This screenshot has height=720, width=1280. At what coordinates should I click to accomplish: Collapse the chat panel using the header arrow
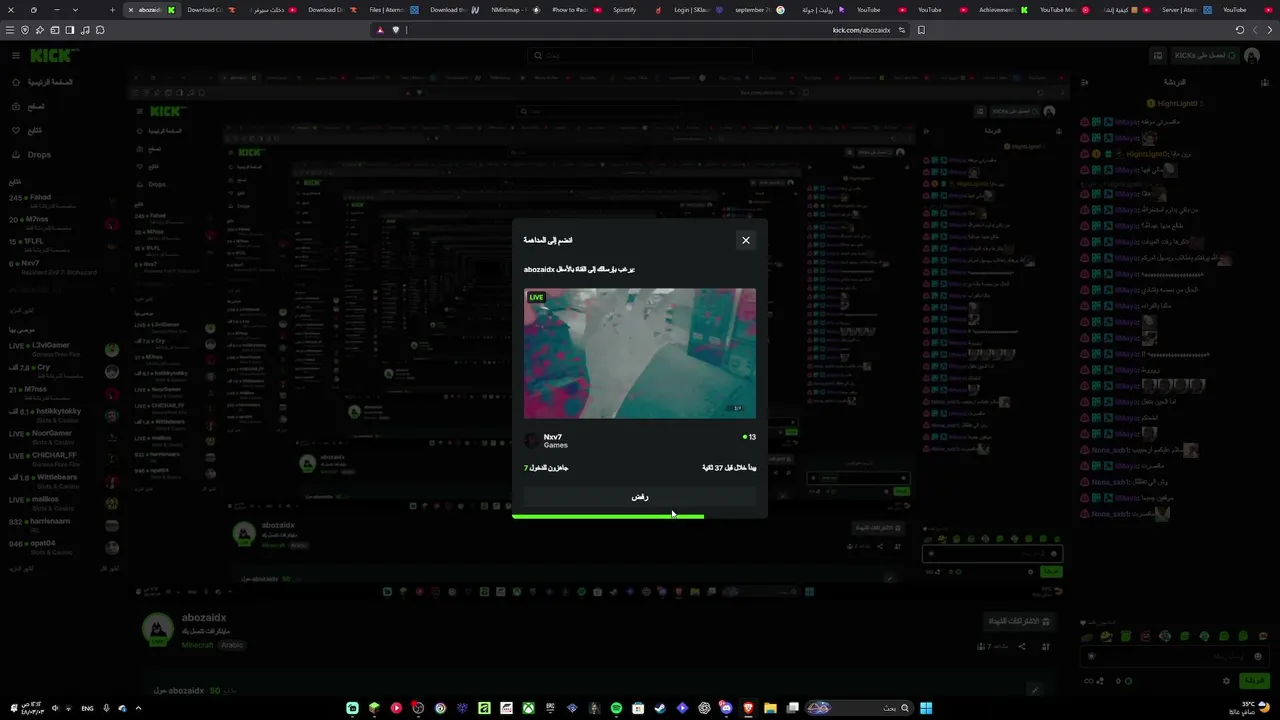1085,82
